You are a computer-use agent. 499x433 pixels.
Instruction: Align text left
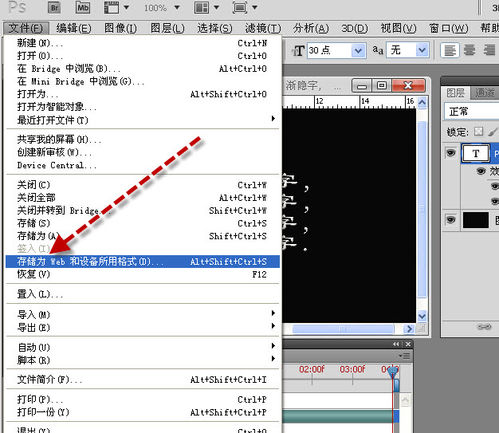(x=450, y=51)
